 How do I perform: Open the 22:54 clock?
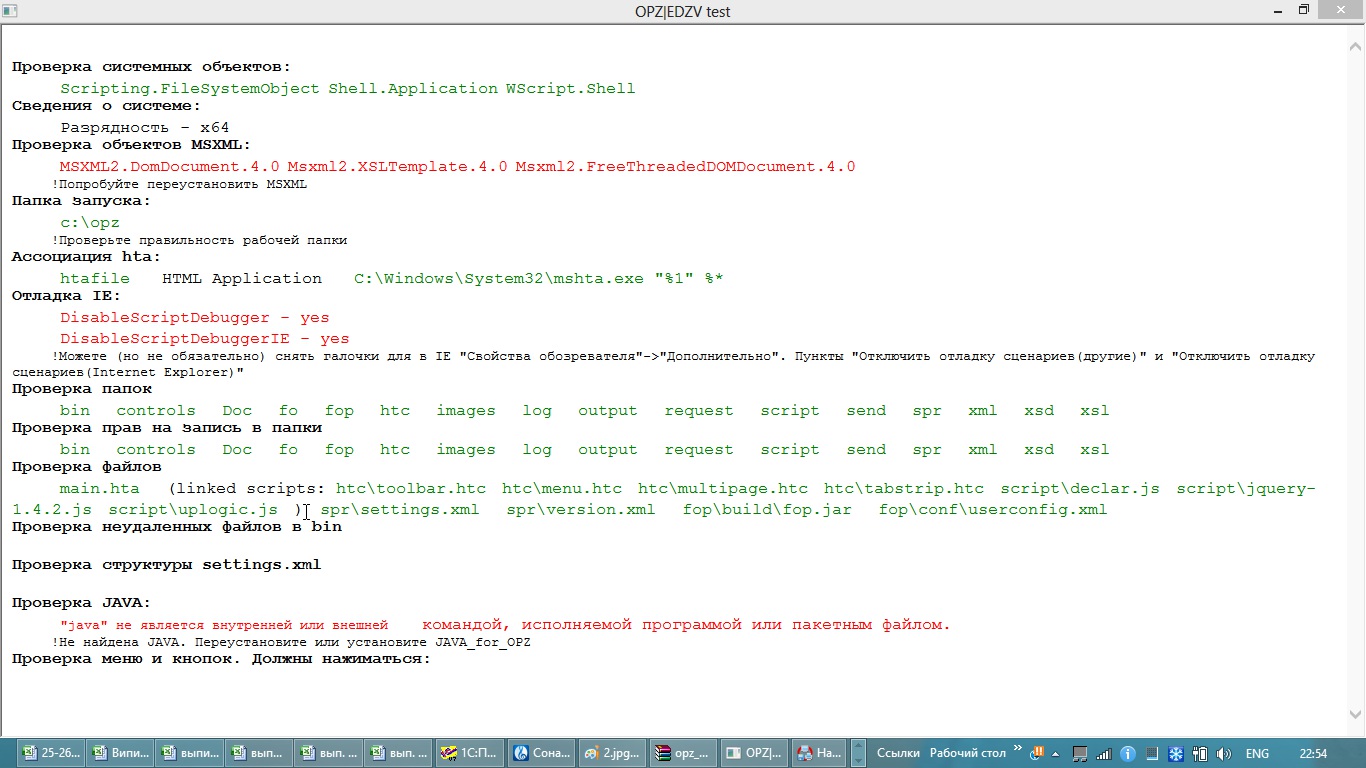1313,753
